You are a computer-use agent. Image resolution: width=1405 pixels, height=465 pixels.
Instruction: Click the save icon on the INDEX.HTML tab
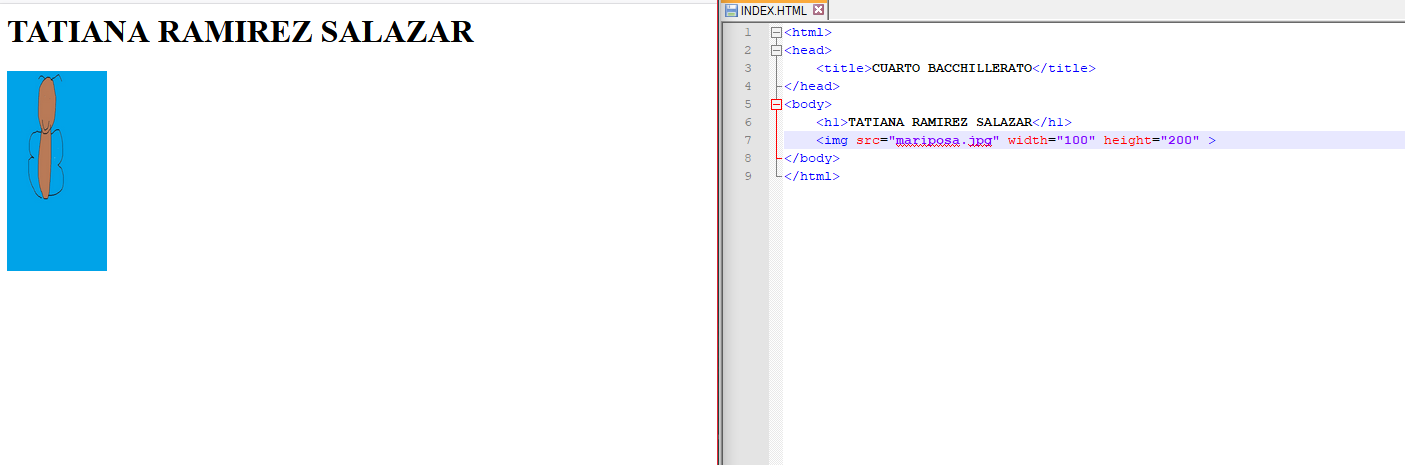pyautogui.click(x=731, y=10)
